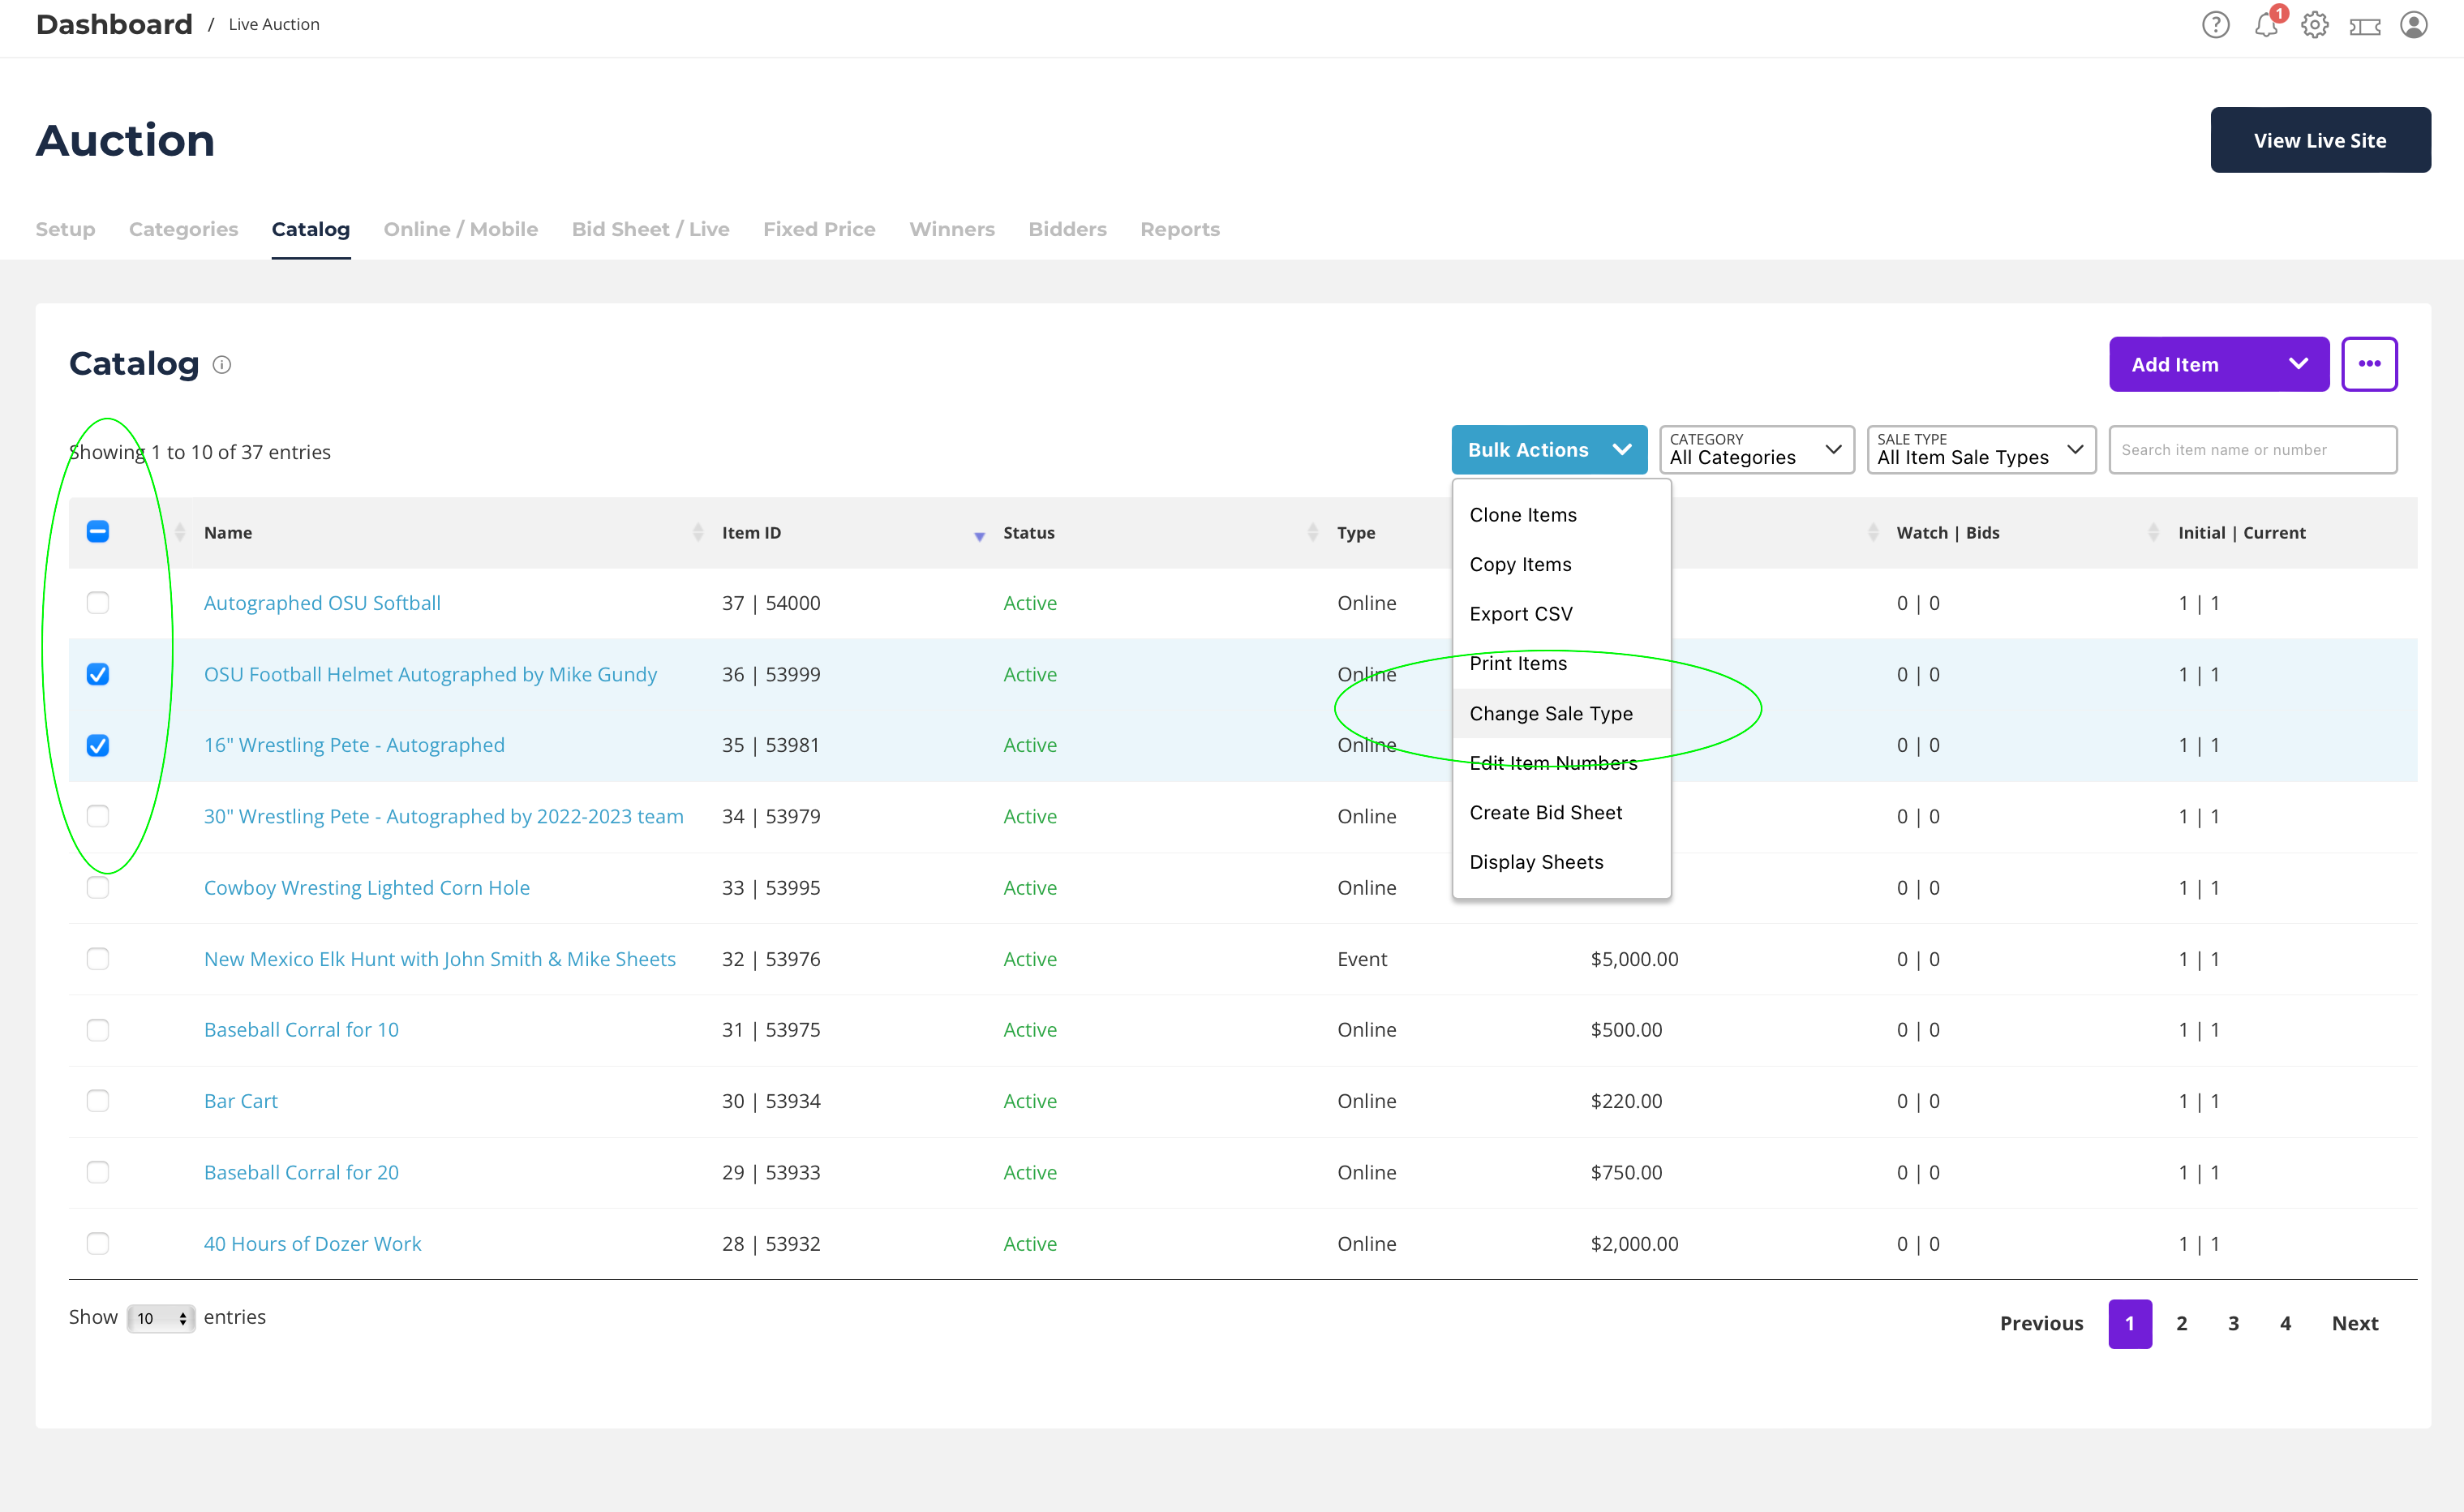Open the user profile icon
Viewport: 2464px width, 1512px height.
point(2413,25)
